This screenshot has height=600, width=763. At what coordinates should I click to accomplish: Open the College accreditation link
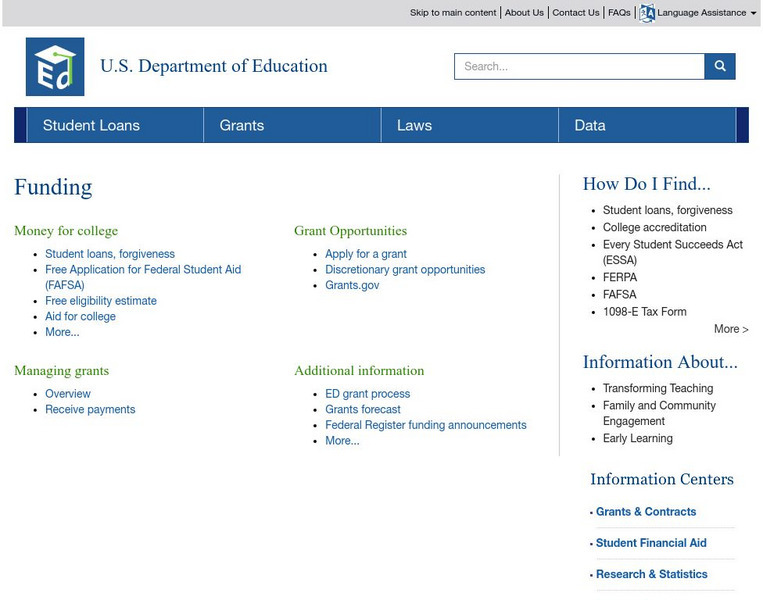tap(654, 227)
